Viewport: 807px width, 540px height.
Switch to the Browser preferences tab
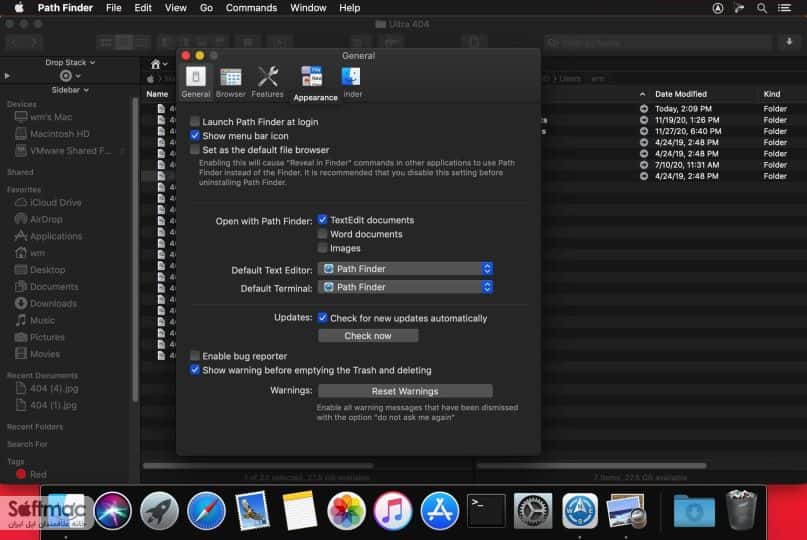(x=231, y=82)
